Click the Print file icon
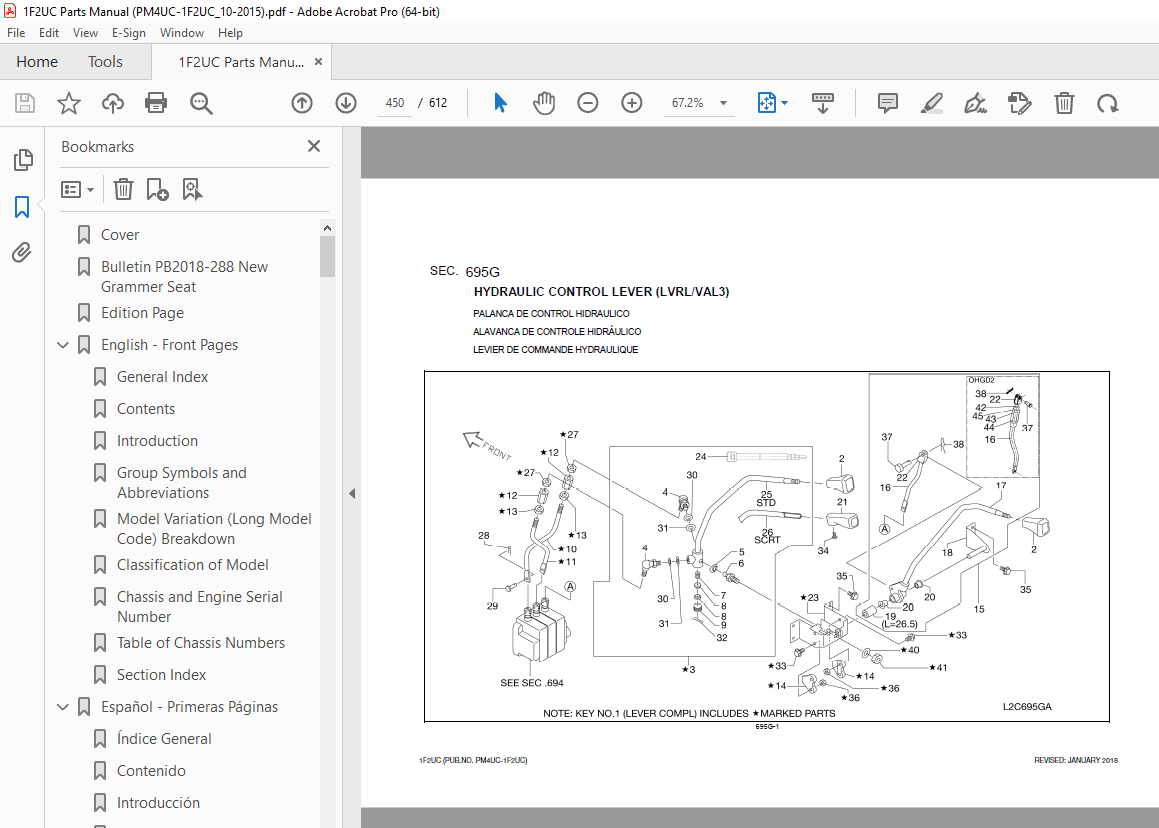 point(156,103)
